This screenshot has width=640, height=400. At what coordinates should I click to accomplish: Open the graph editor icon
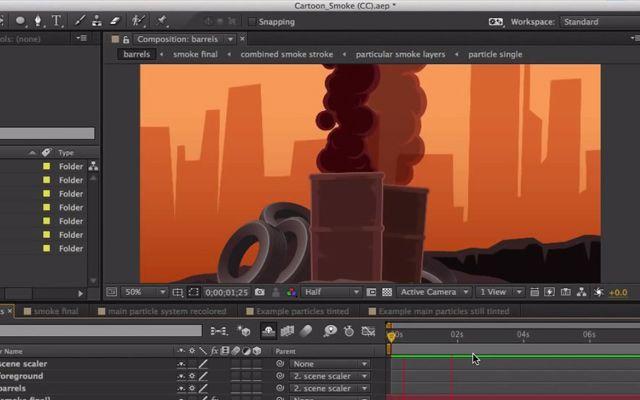click(x=369, y=331)
